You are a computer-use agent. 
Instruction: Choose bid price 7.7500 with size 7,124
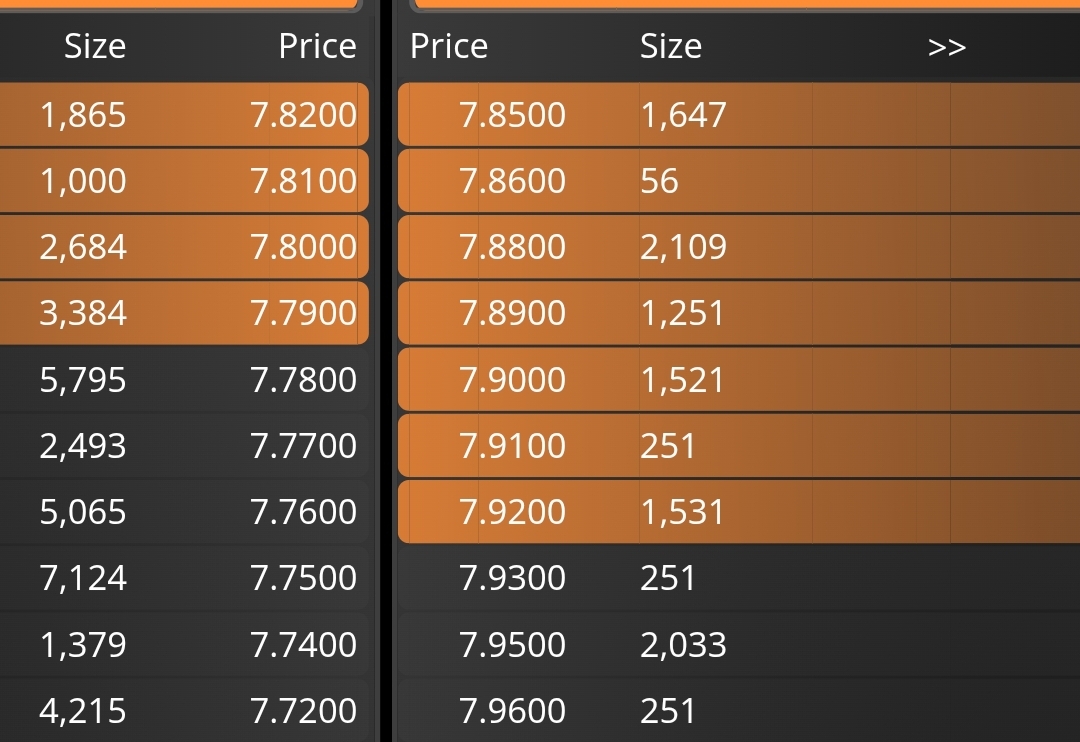click(184, 577)
